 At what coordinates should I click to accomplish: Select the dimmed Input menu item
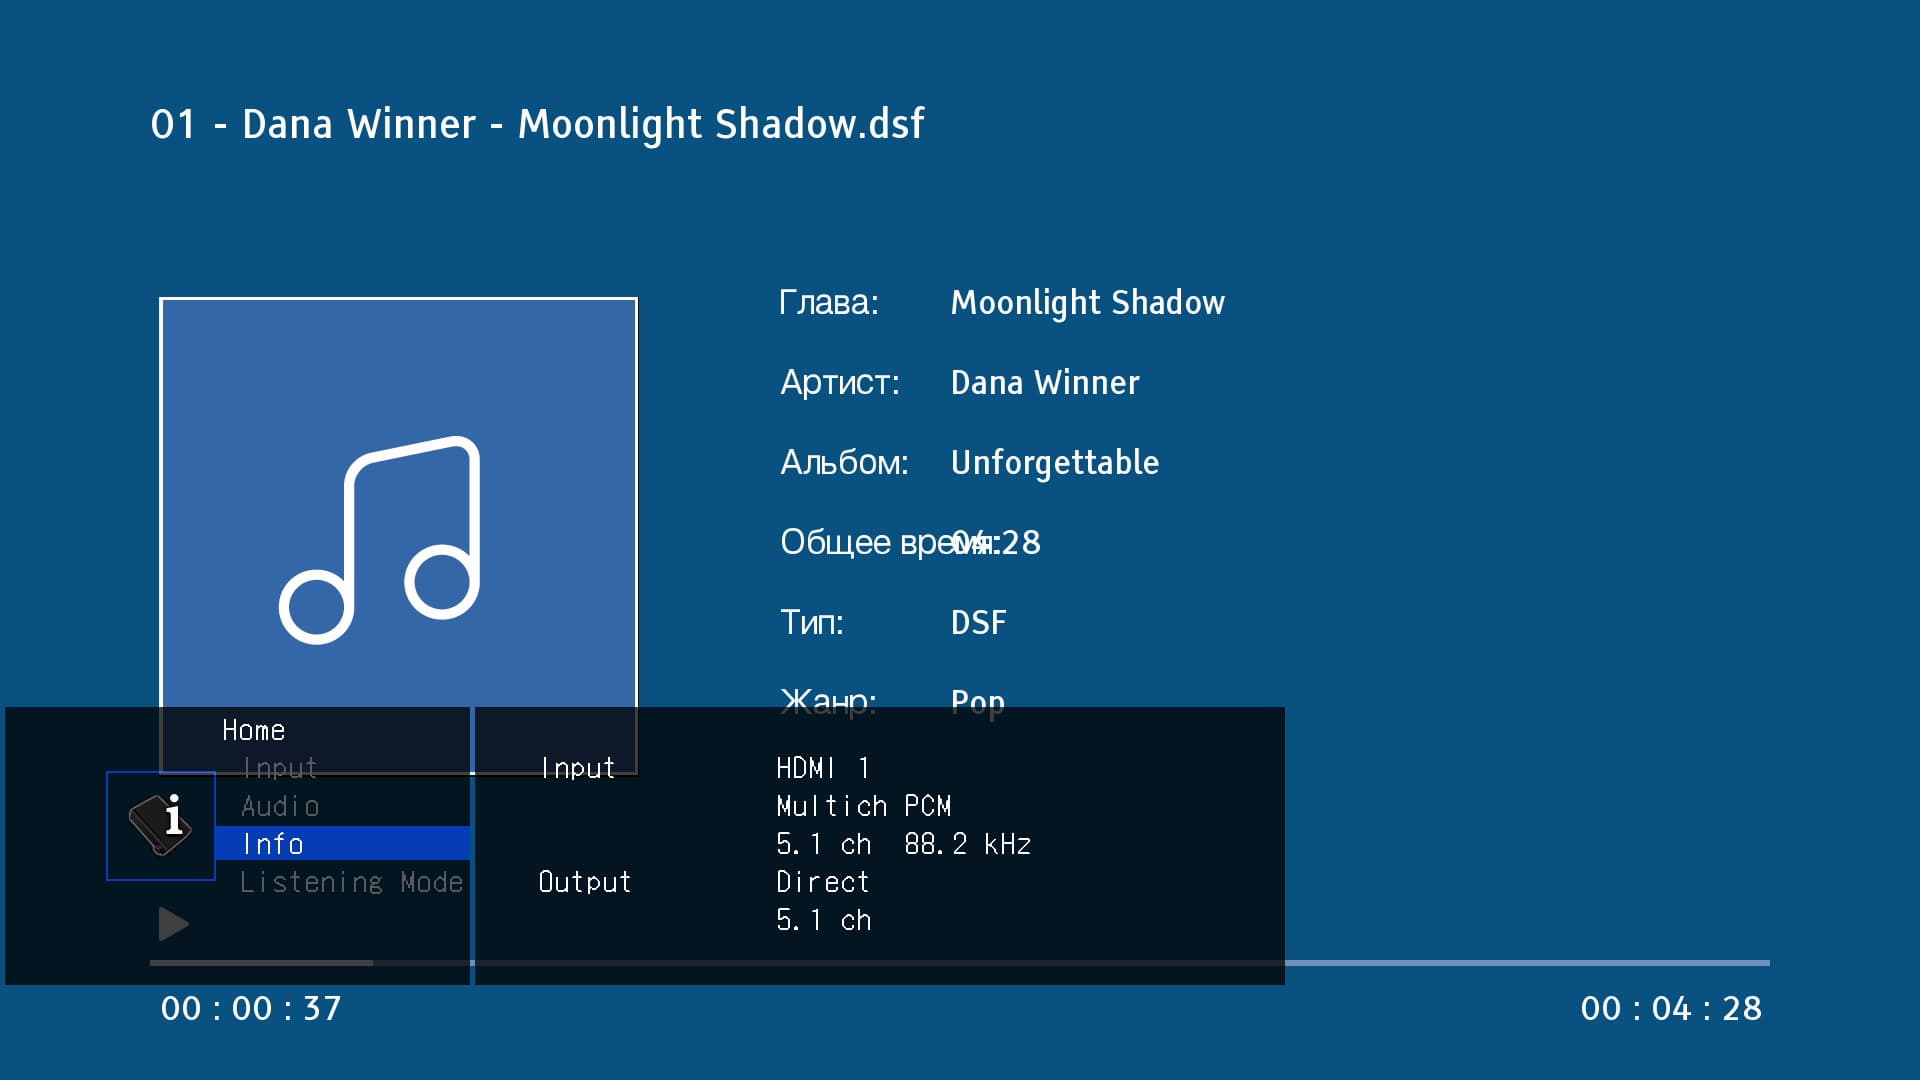pyautogui.click(x=279, y=768)
